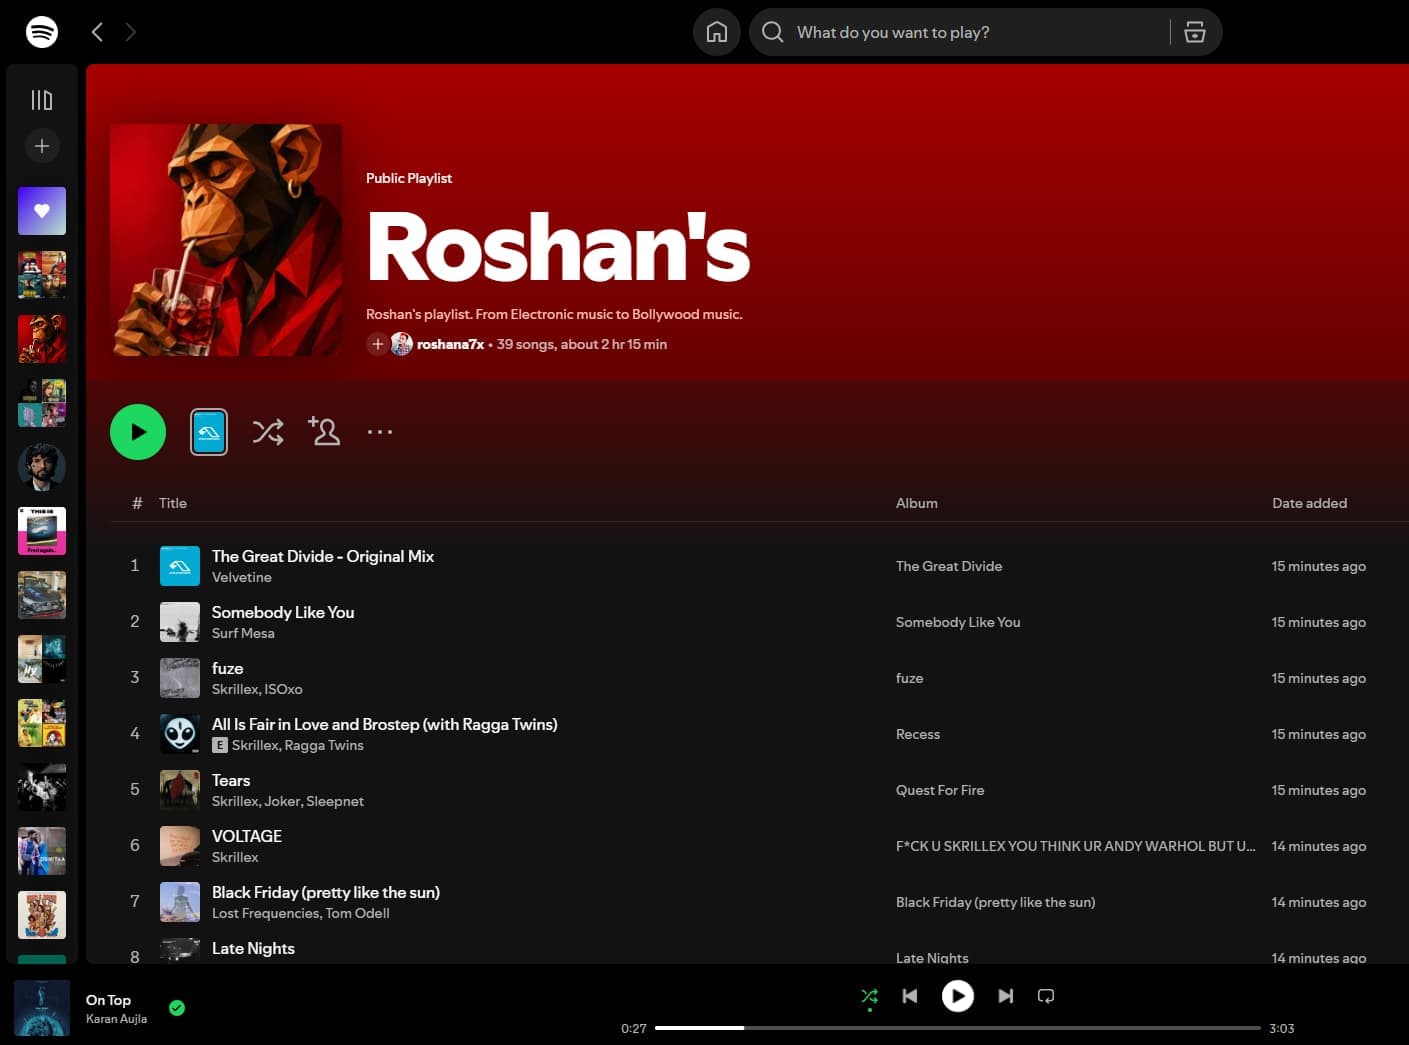Open the 'This Is' playlist in sidebar
The height and width of the screenshot is (1045, 1409).
click(x=42, y=531)
